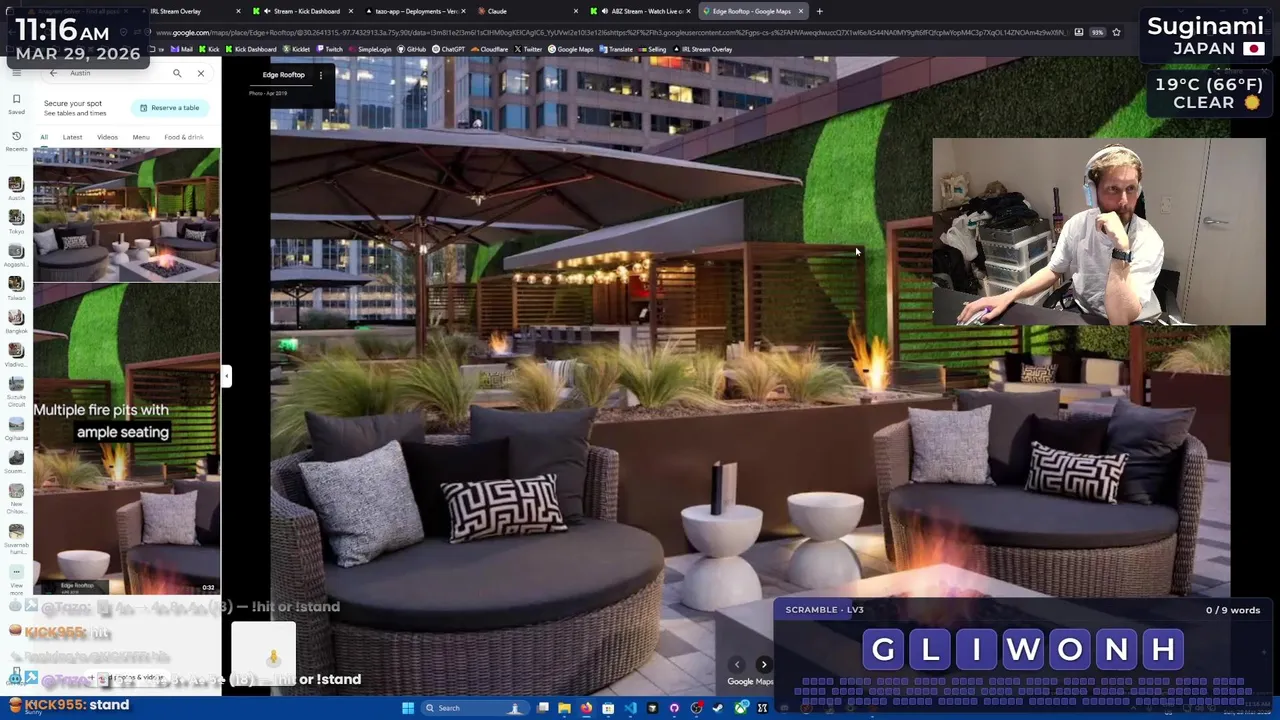Select the Menu photos tab
This screenshot has width=1280, height=720.
[x=141, y=137]
